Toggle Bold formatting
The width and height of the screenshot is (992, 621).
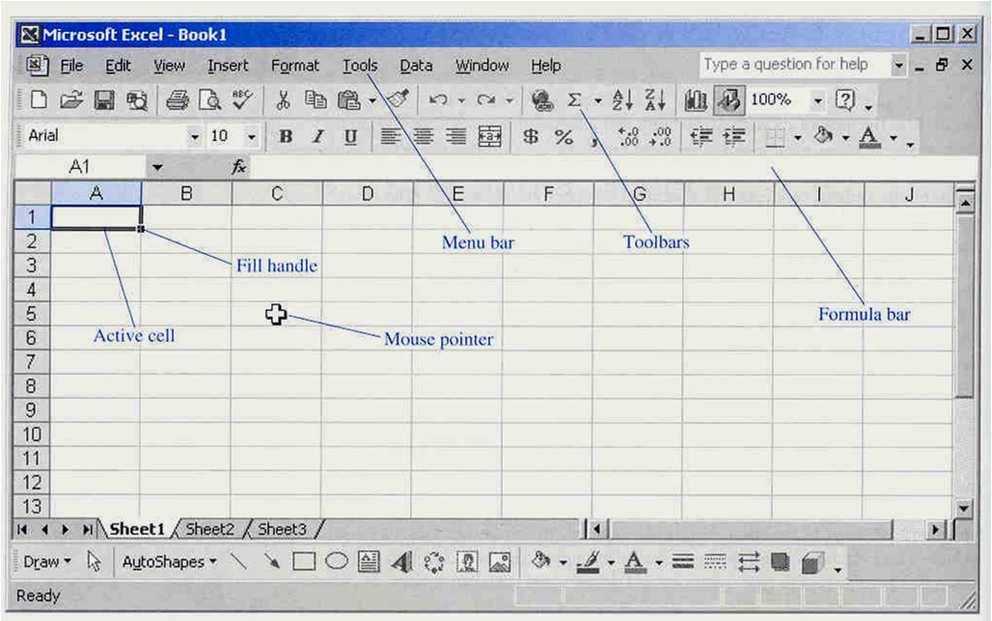(286, 136)
